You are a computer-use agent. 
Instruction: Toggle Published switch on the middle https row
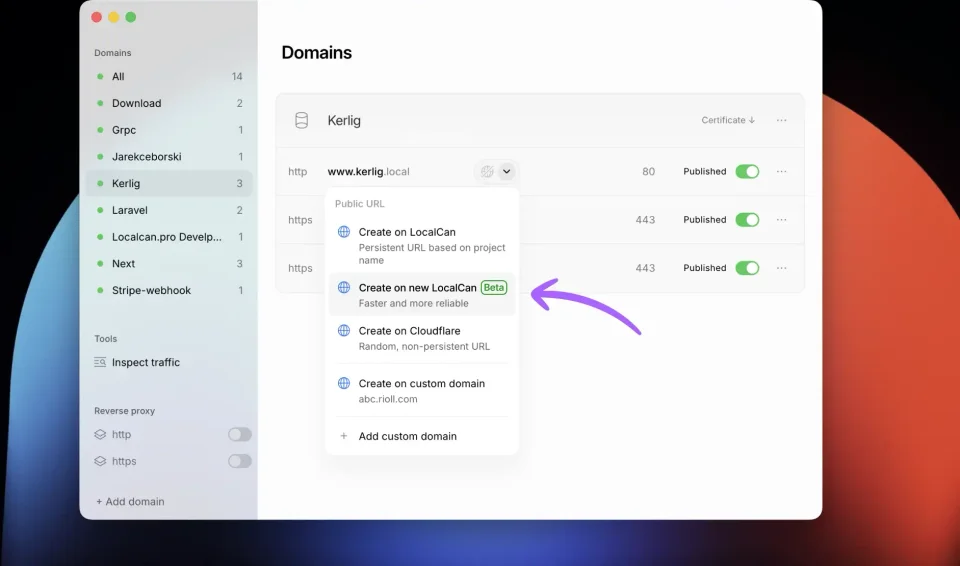pos(747,220)
